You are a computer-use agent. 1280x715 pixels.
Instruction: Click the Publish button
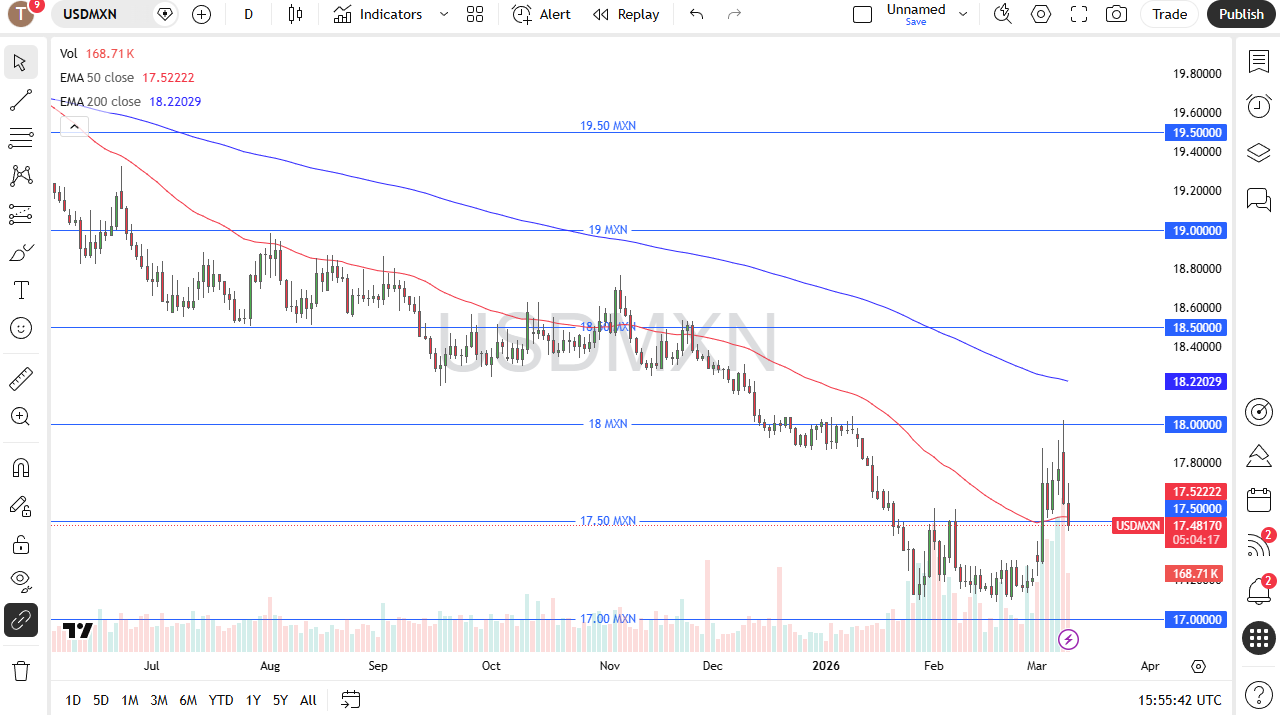click(x=1241, y=14)
